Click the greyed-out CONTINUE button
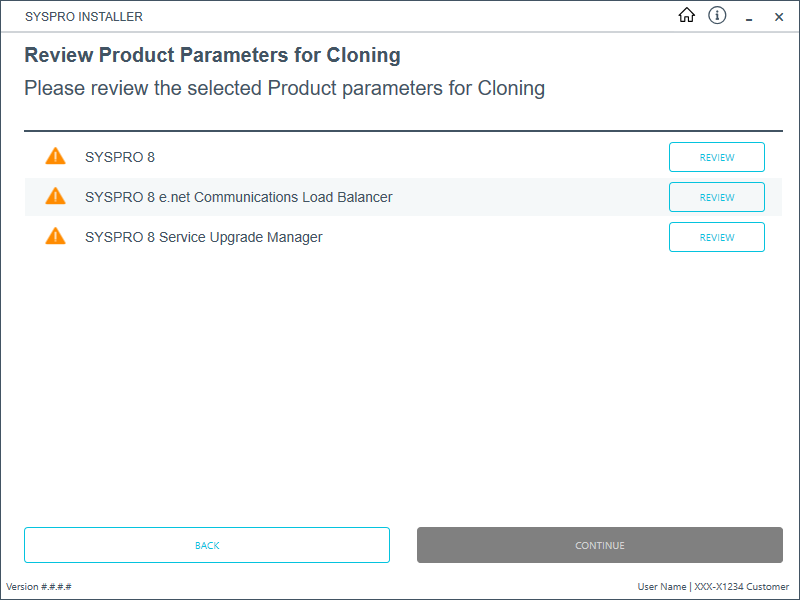This screenshot has height=600, width=800. 599,545
